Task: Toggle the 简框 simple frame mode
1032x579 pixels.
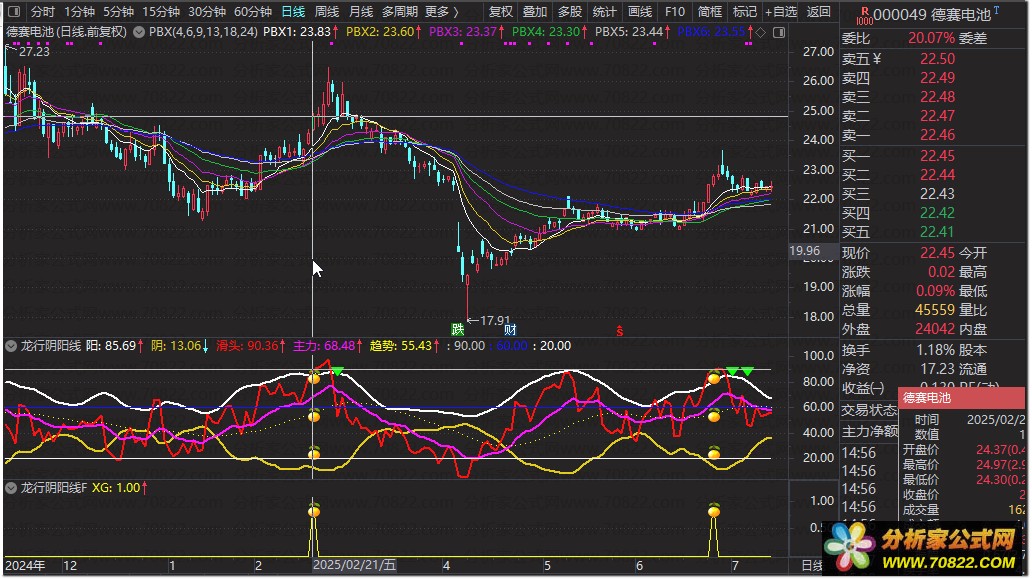Action: click(x=710, y=12)
